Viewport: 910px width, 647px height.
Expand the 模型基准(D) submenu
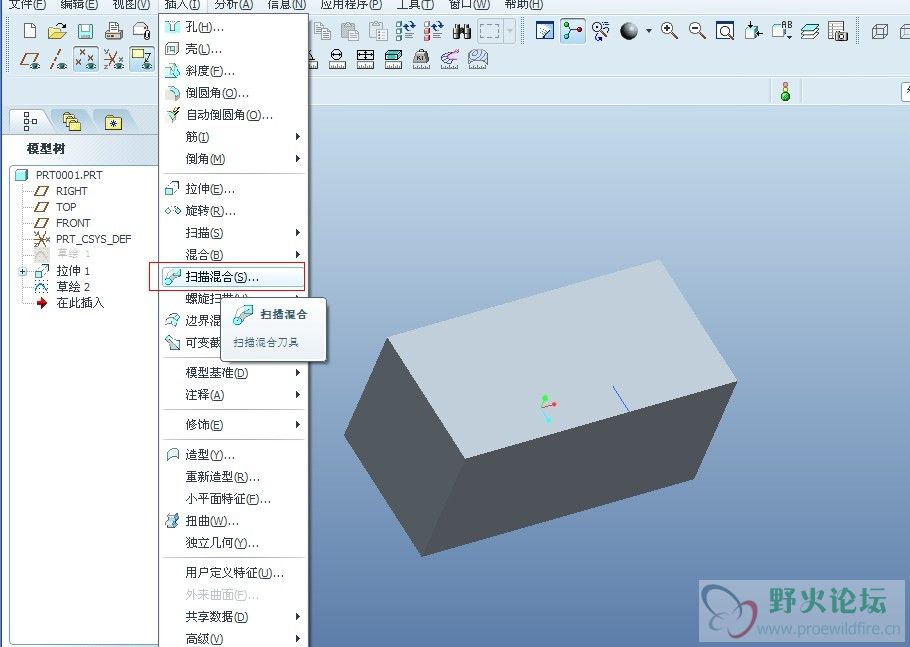298,373
